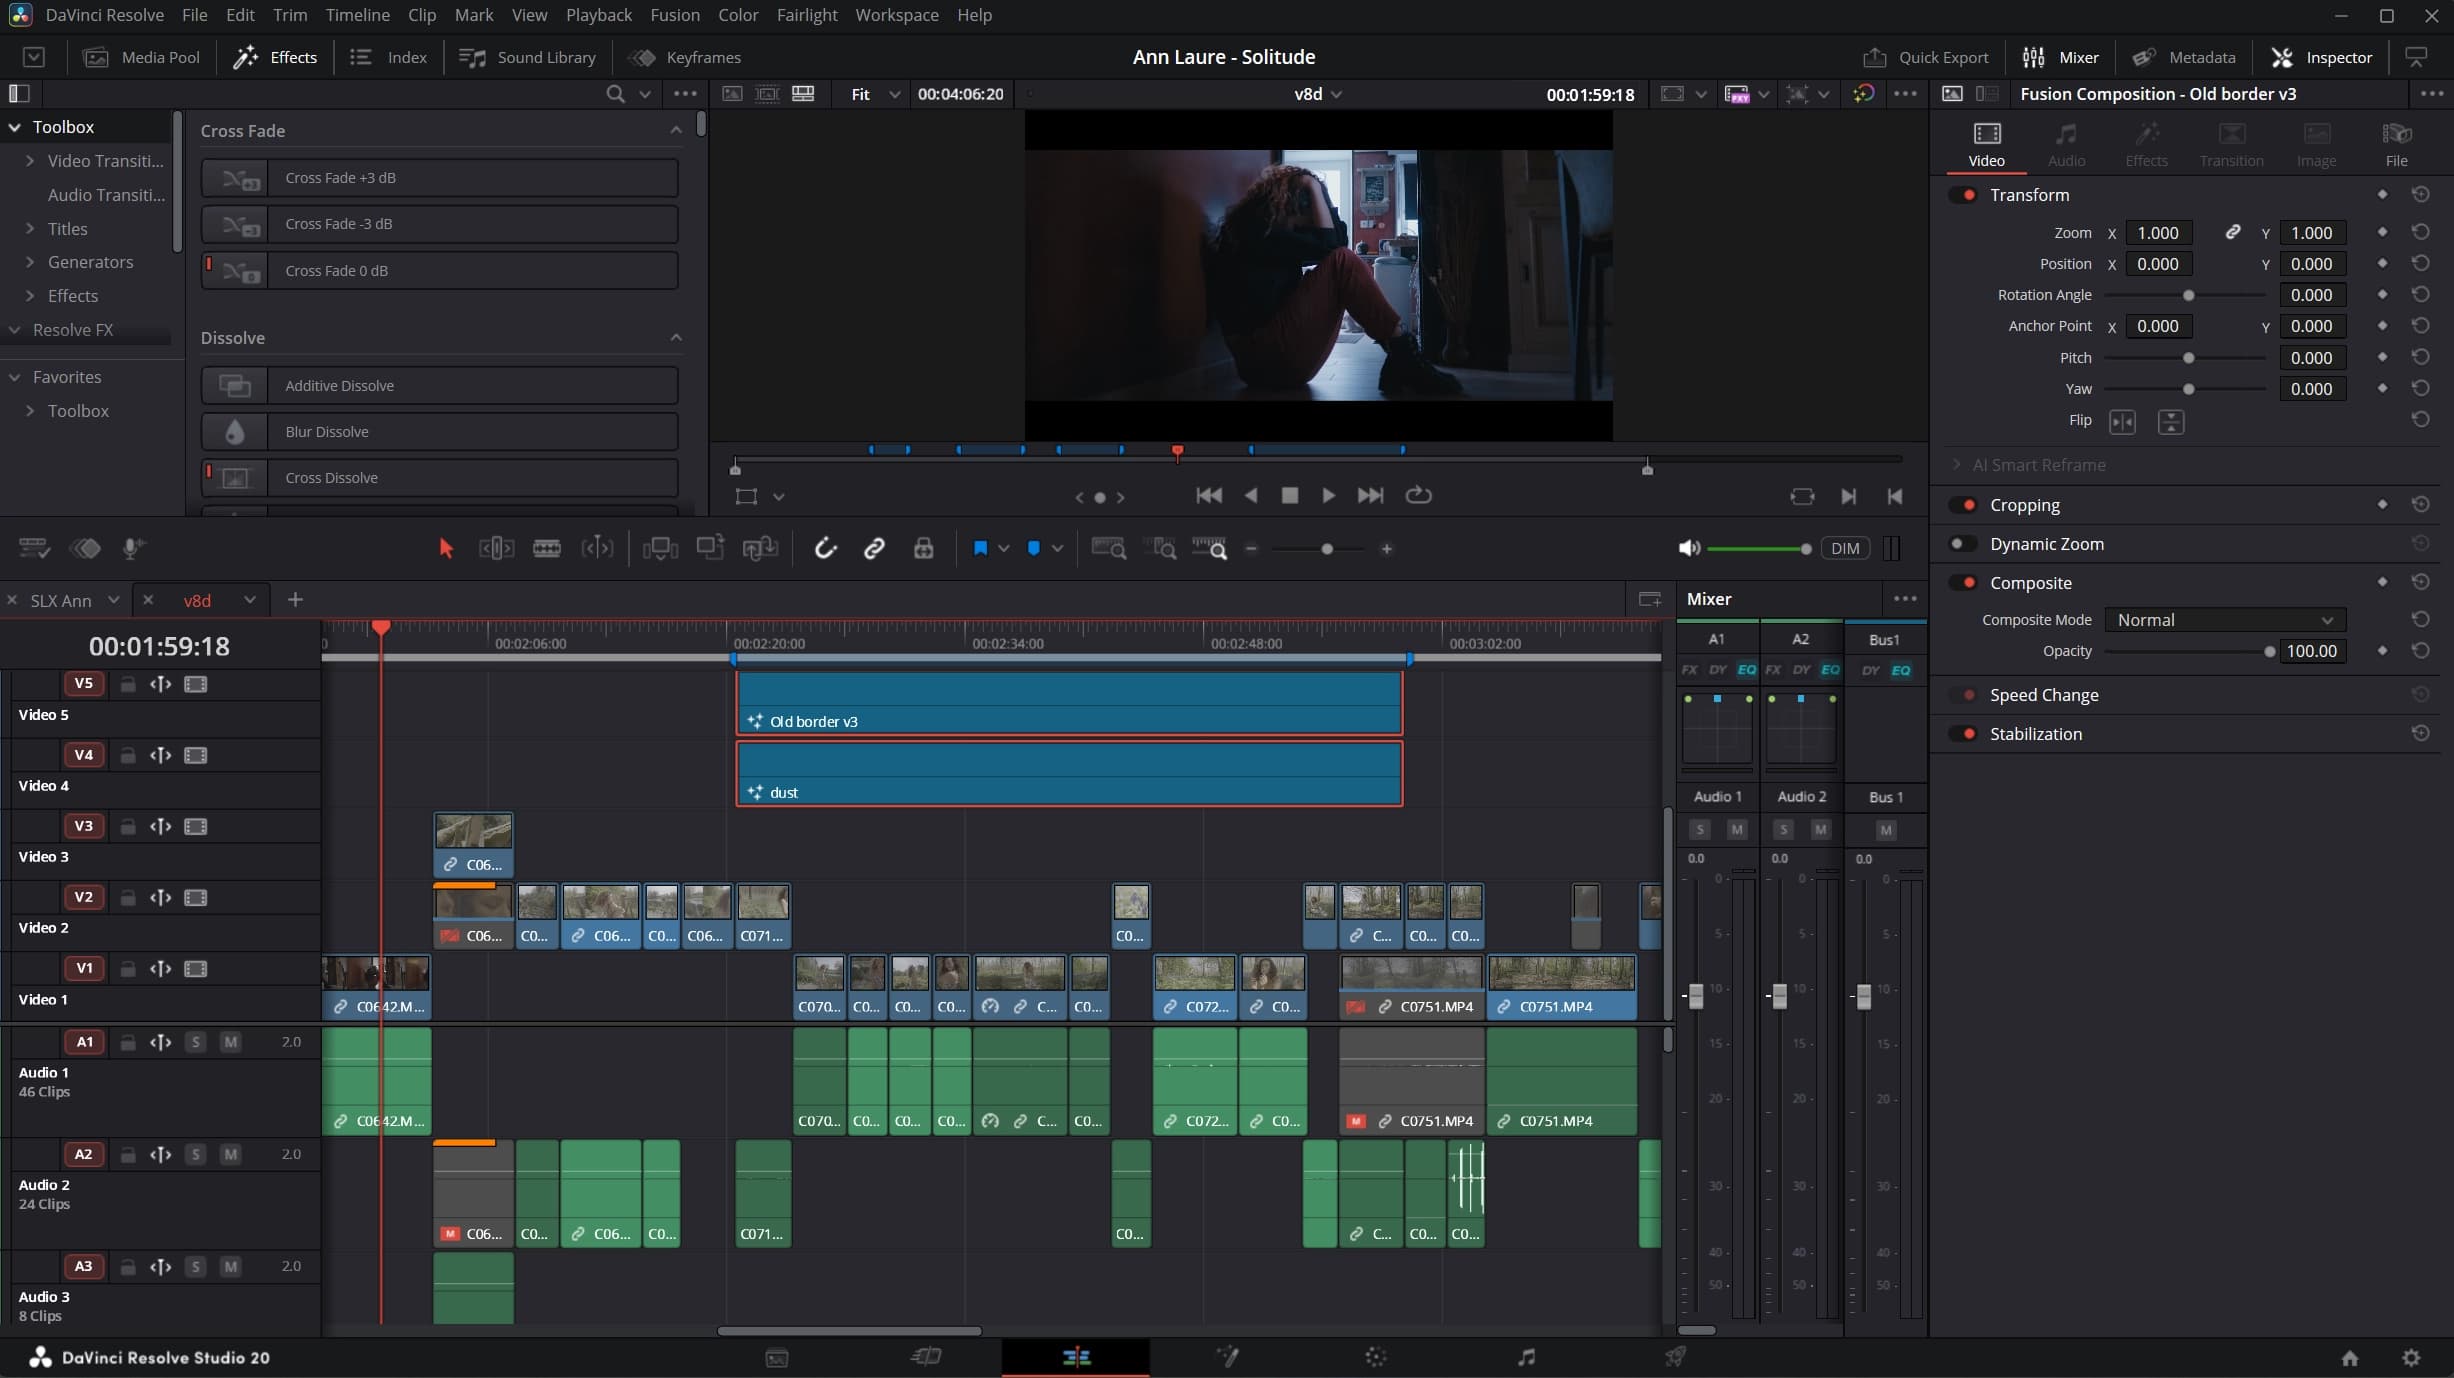
Task: Toggle the Metadata panel button
Action: [2184, 57]
